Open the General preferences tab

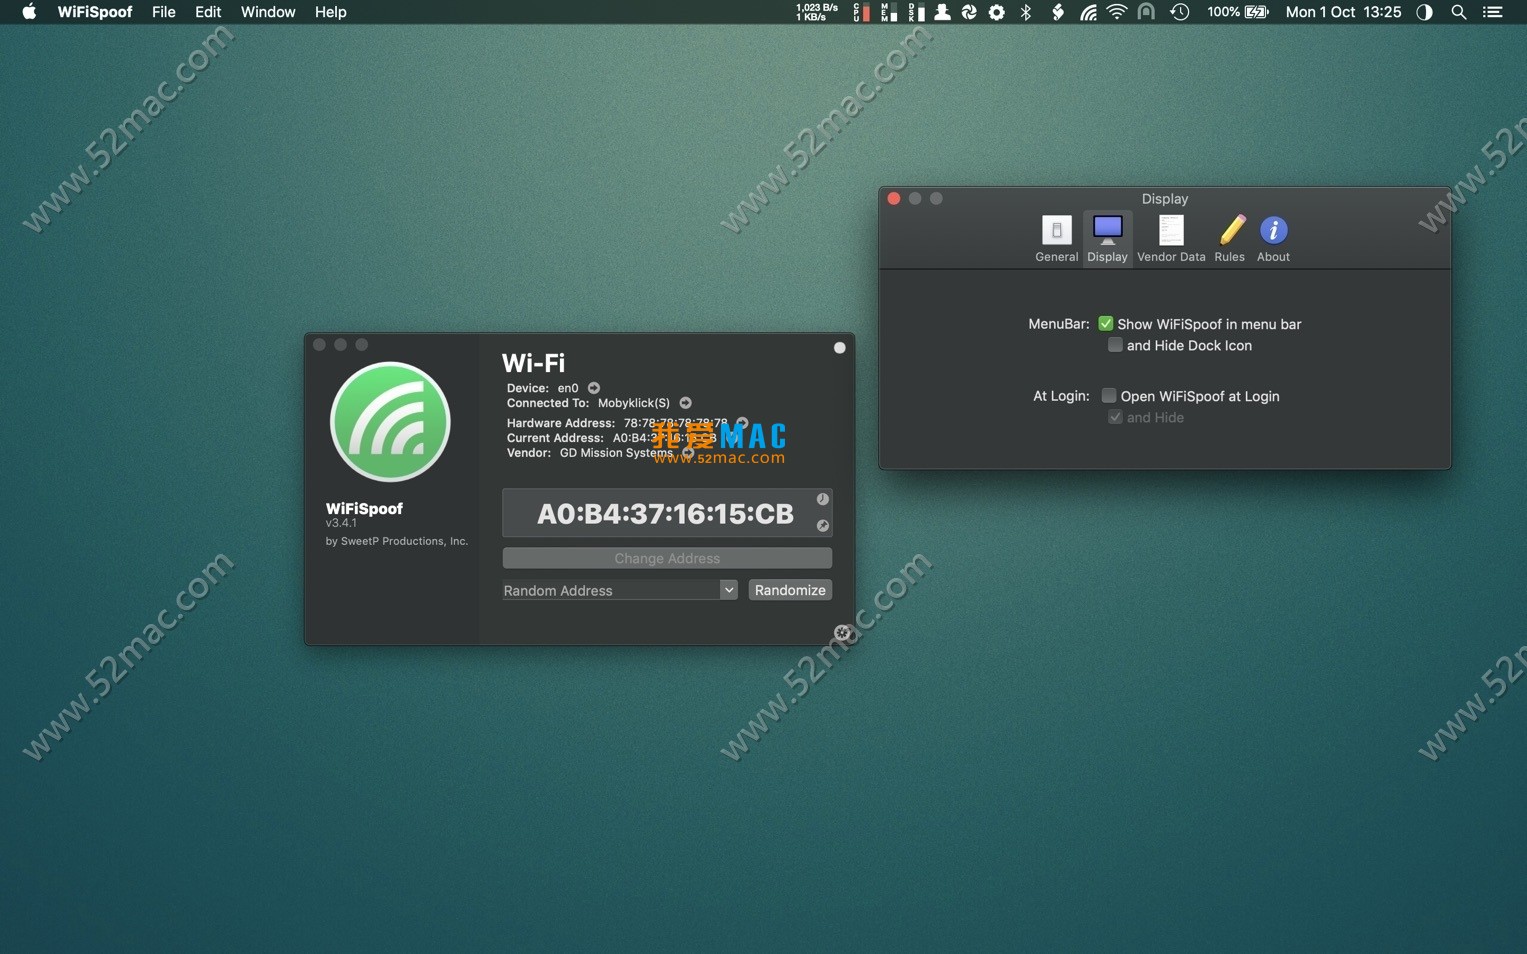pos(1056,239)
